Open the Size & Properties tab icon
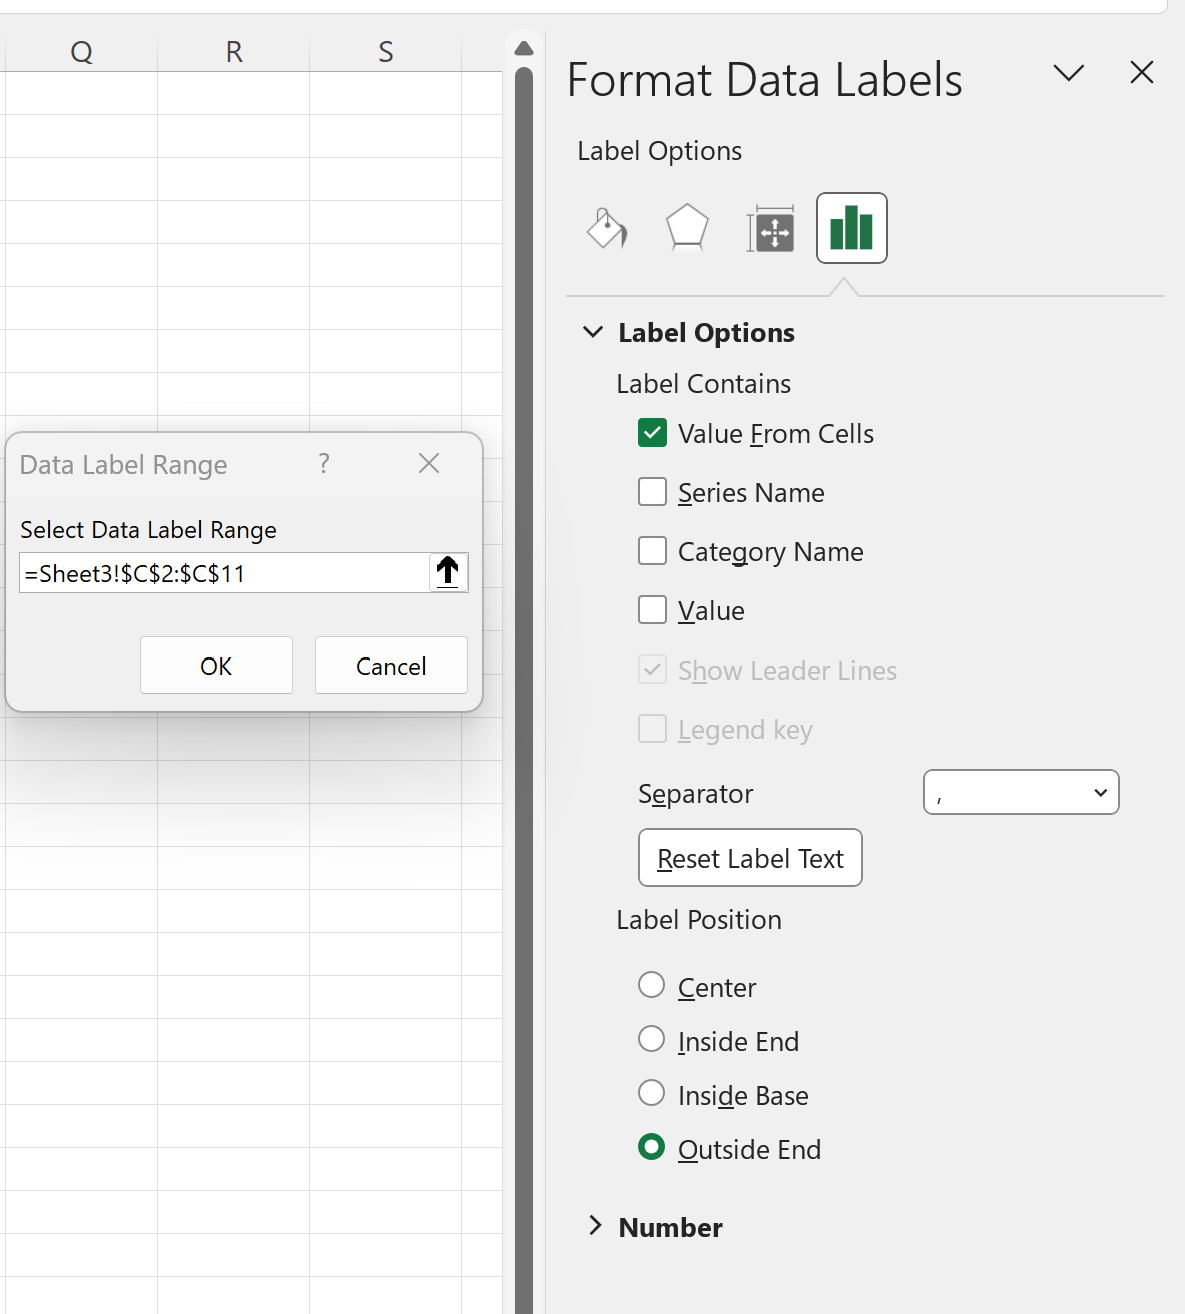1185x1314 pixels. pyautogui.click(x=770, y=229)
